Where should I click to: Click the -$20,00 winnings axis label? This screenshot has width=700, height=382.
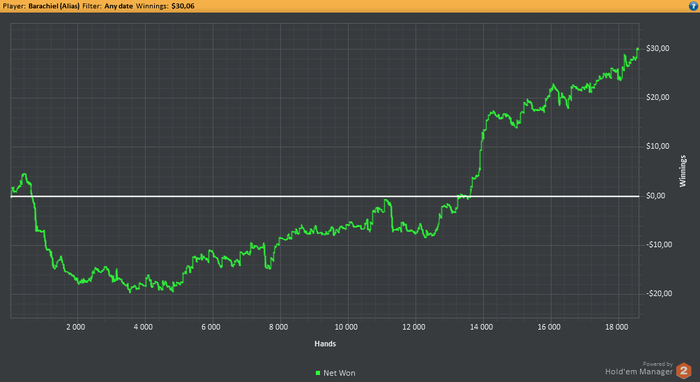(659, 294)
